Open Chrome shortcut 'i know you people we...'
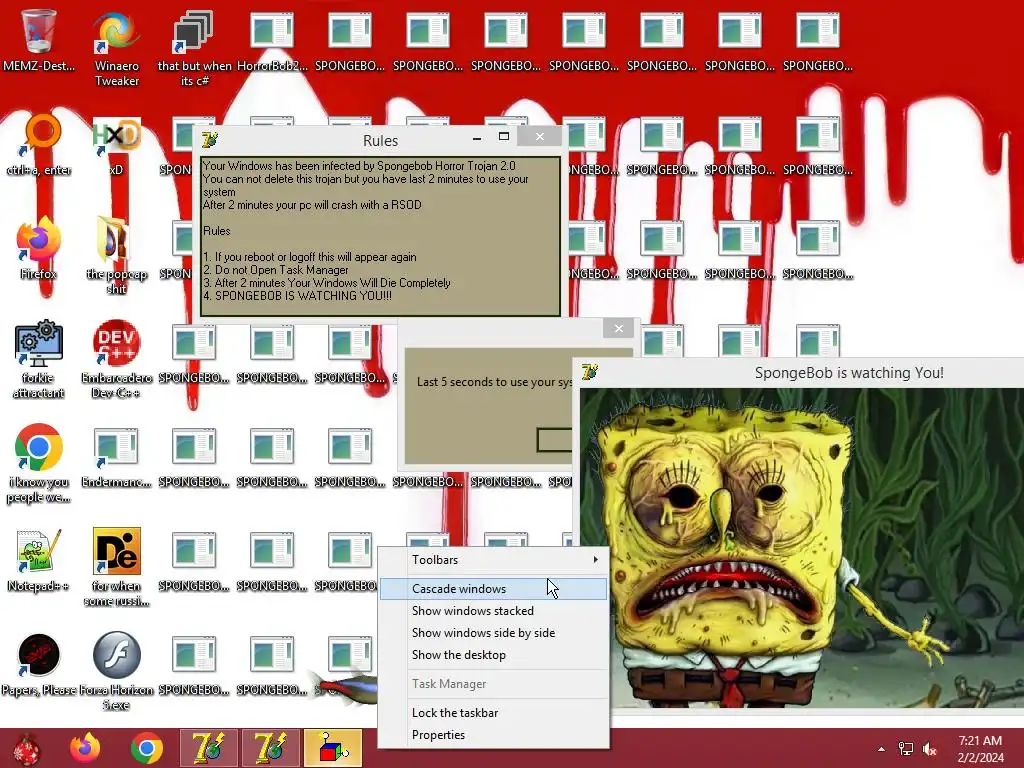The width and height of the screenshot is (1024, 768). coord(39,464)
